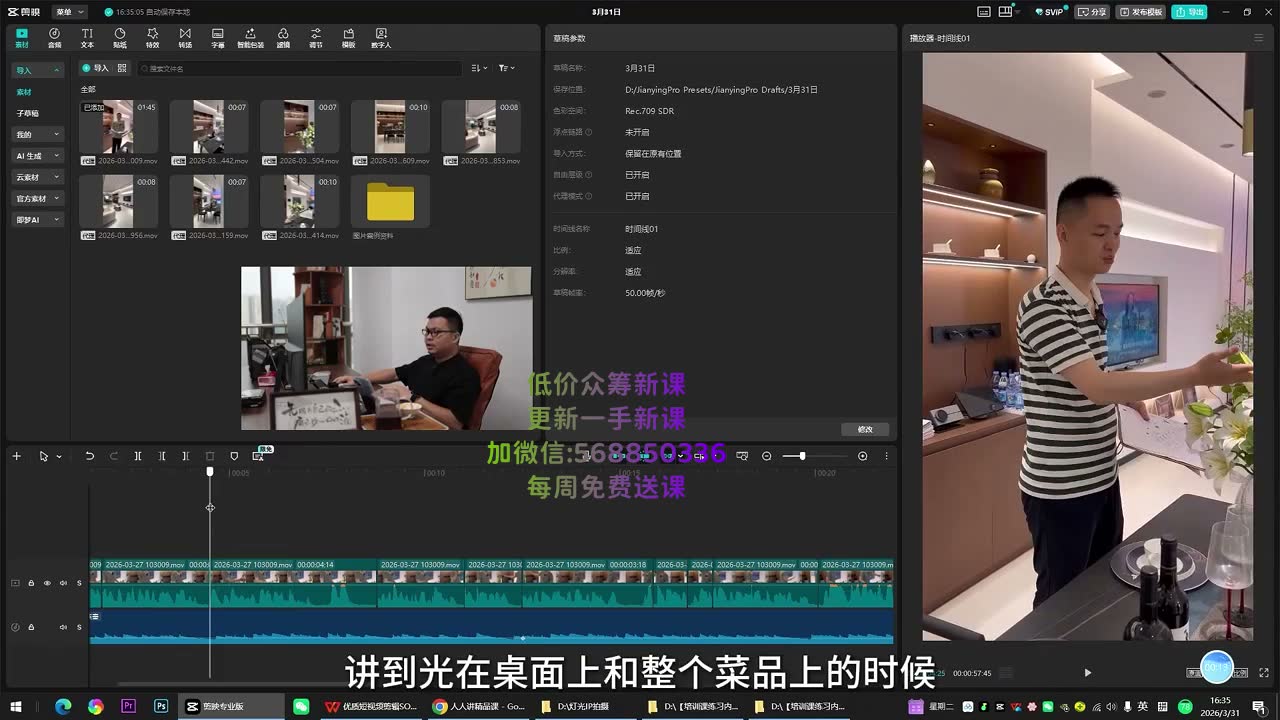Viewport: 1280px width, 720px height.
Task: Click the undo arrow in timeline toolbar
Action: coord(89,456)
